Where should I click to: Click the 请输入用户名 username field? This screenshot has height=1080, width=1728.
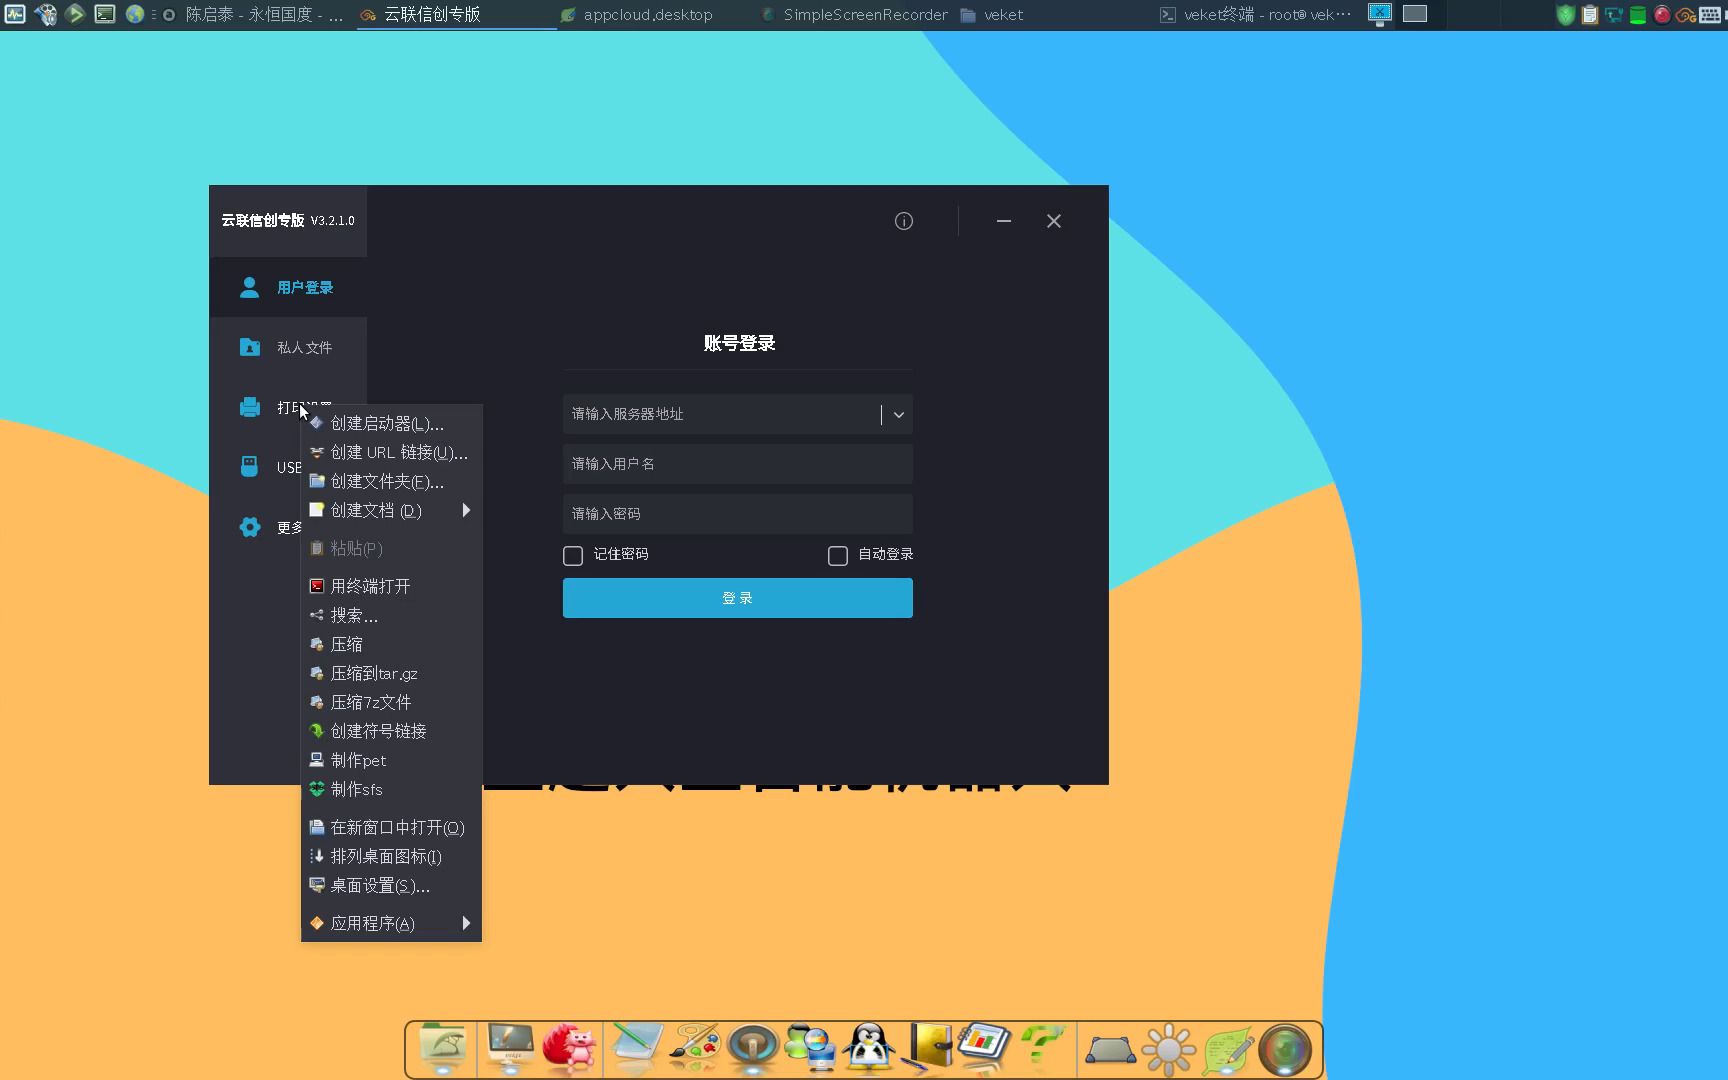coord(737,464)
